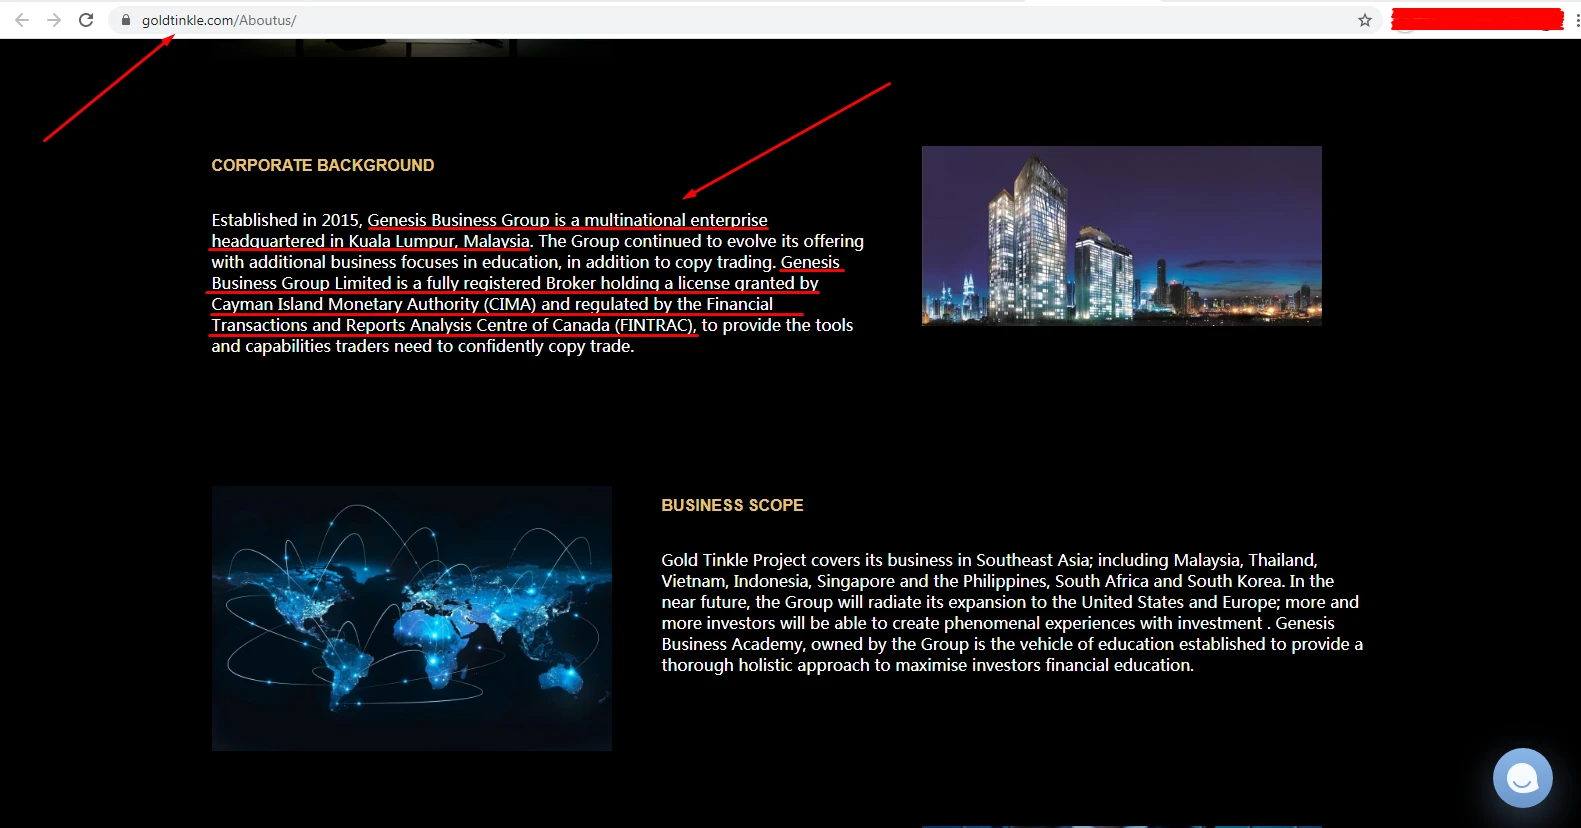1581x828 pixels.
Task: Reload the current page
Action: [x=86, y=20]
